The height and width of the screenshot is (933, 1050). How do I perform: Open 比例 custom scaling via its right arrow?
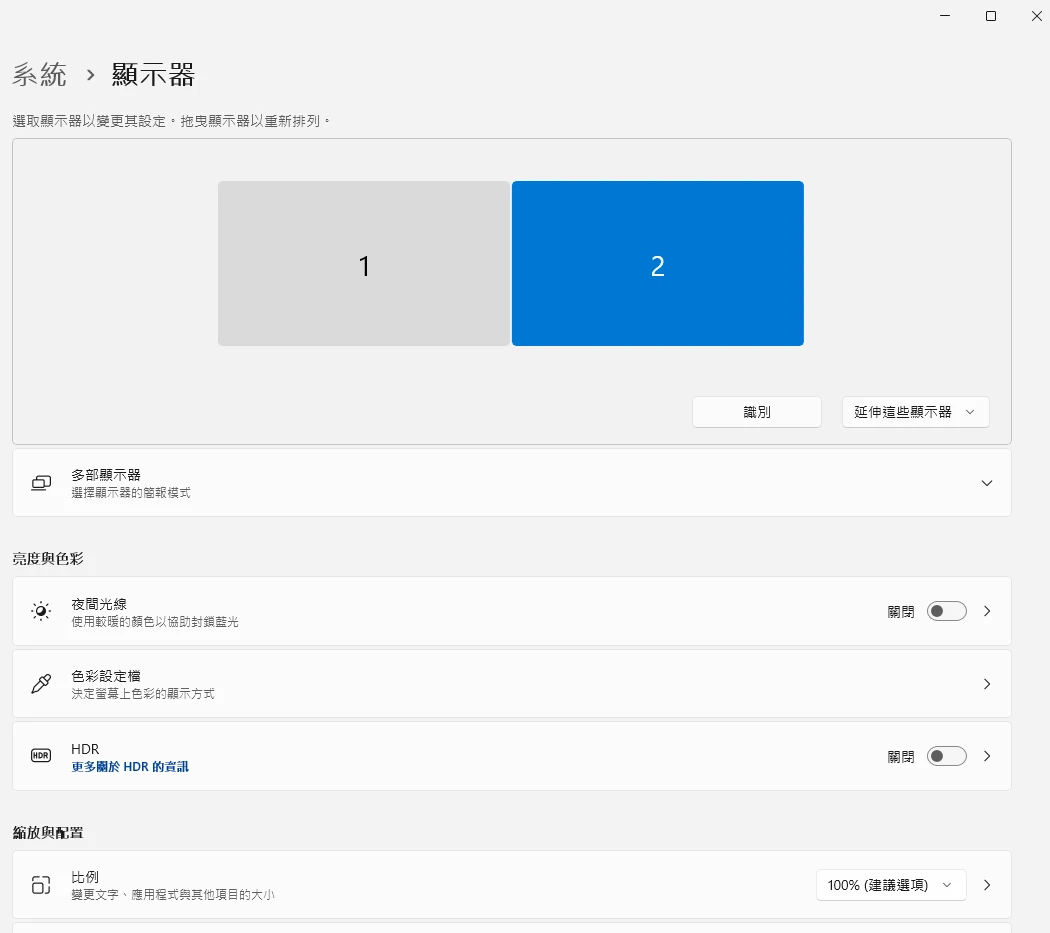[987, 885]
